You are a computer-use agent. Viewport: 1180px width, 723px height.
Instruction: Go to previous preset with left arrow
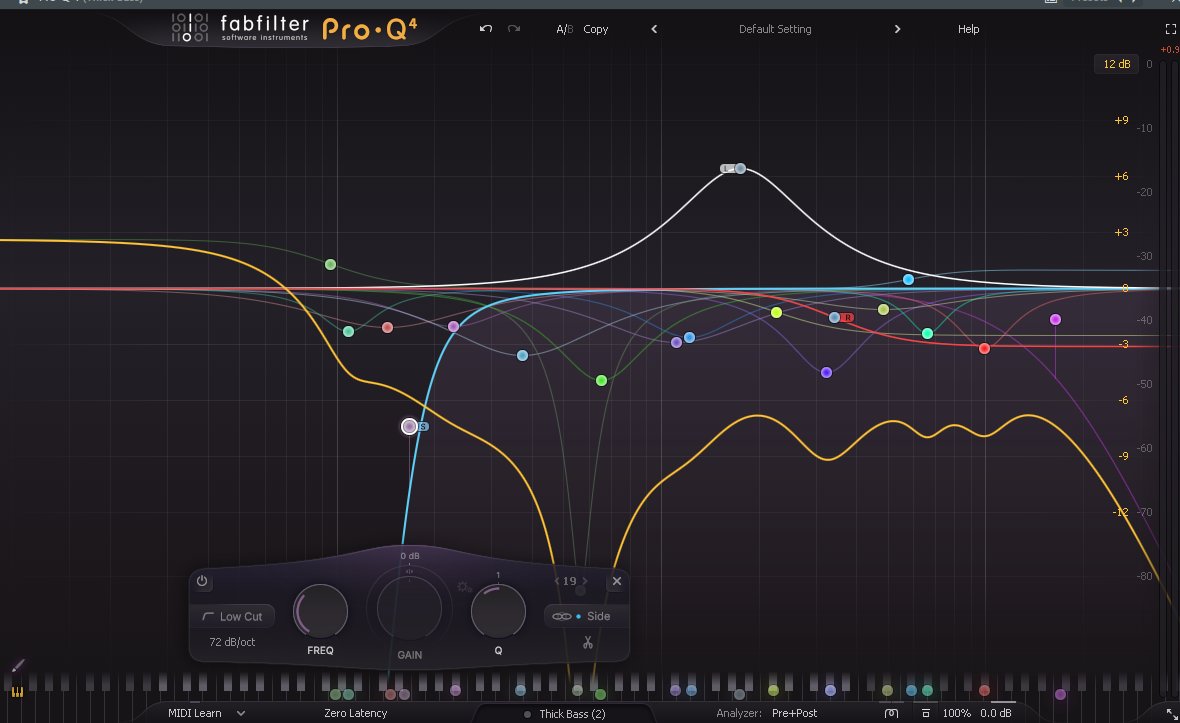click(654, 29)
